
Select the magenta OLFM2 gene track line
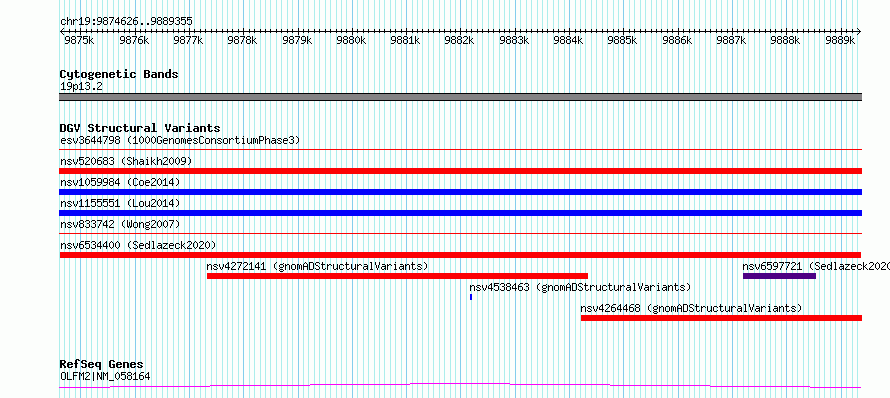(x=460, y=386)
